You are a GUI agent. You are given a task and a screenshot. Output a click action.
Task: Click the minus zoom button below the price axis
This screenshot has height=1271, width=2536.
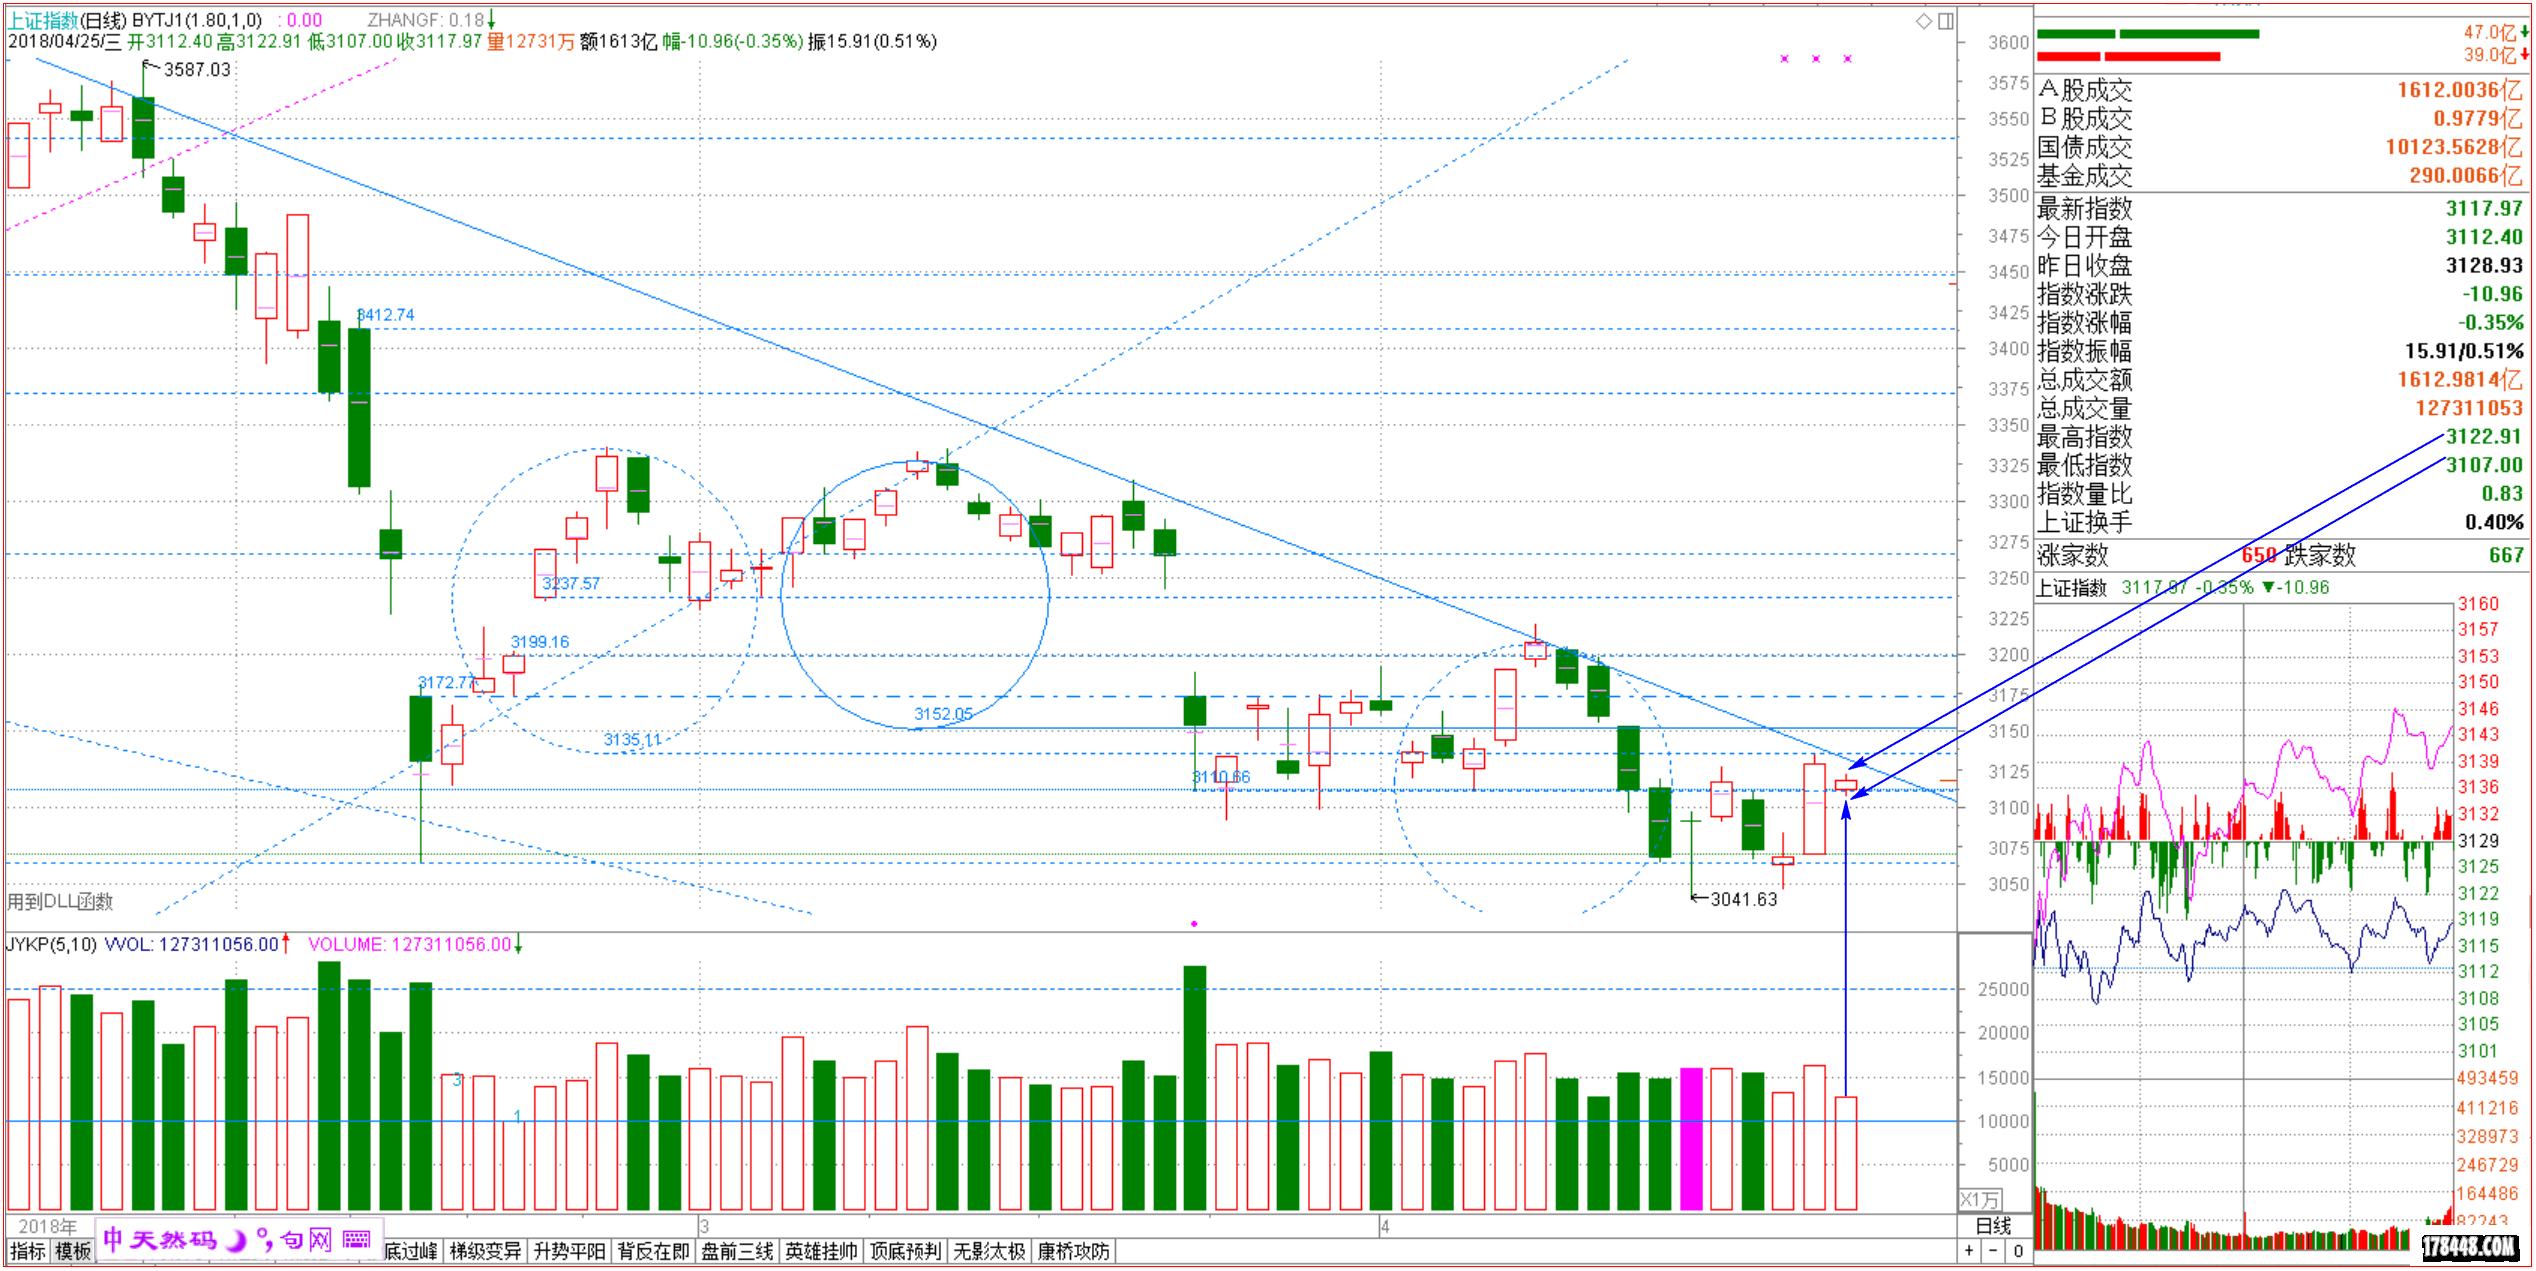(1993, 1251)
